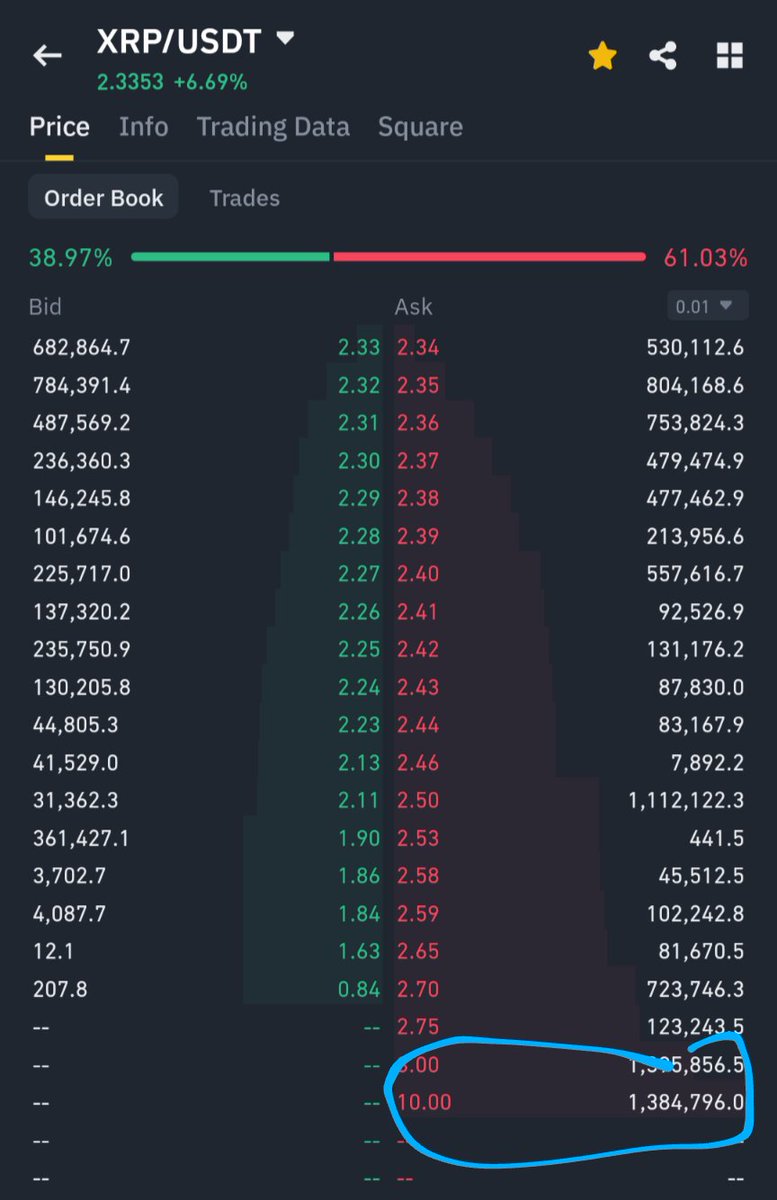
Task: Select ask price 2.36
Action: pyautogui.click(x=418, y=423)
